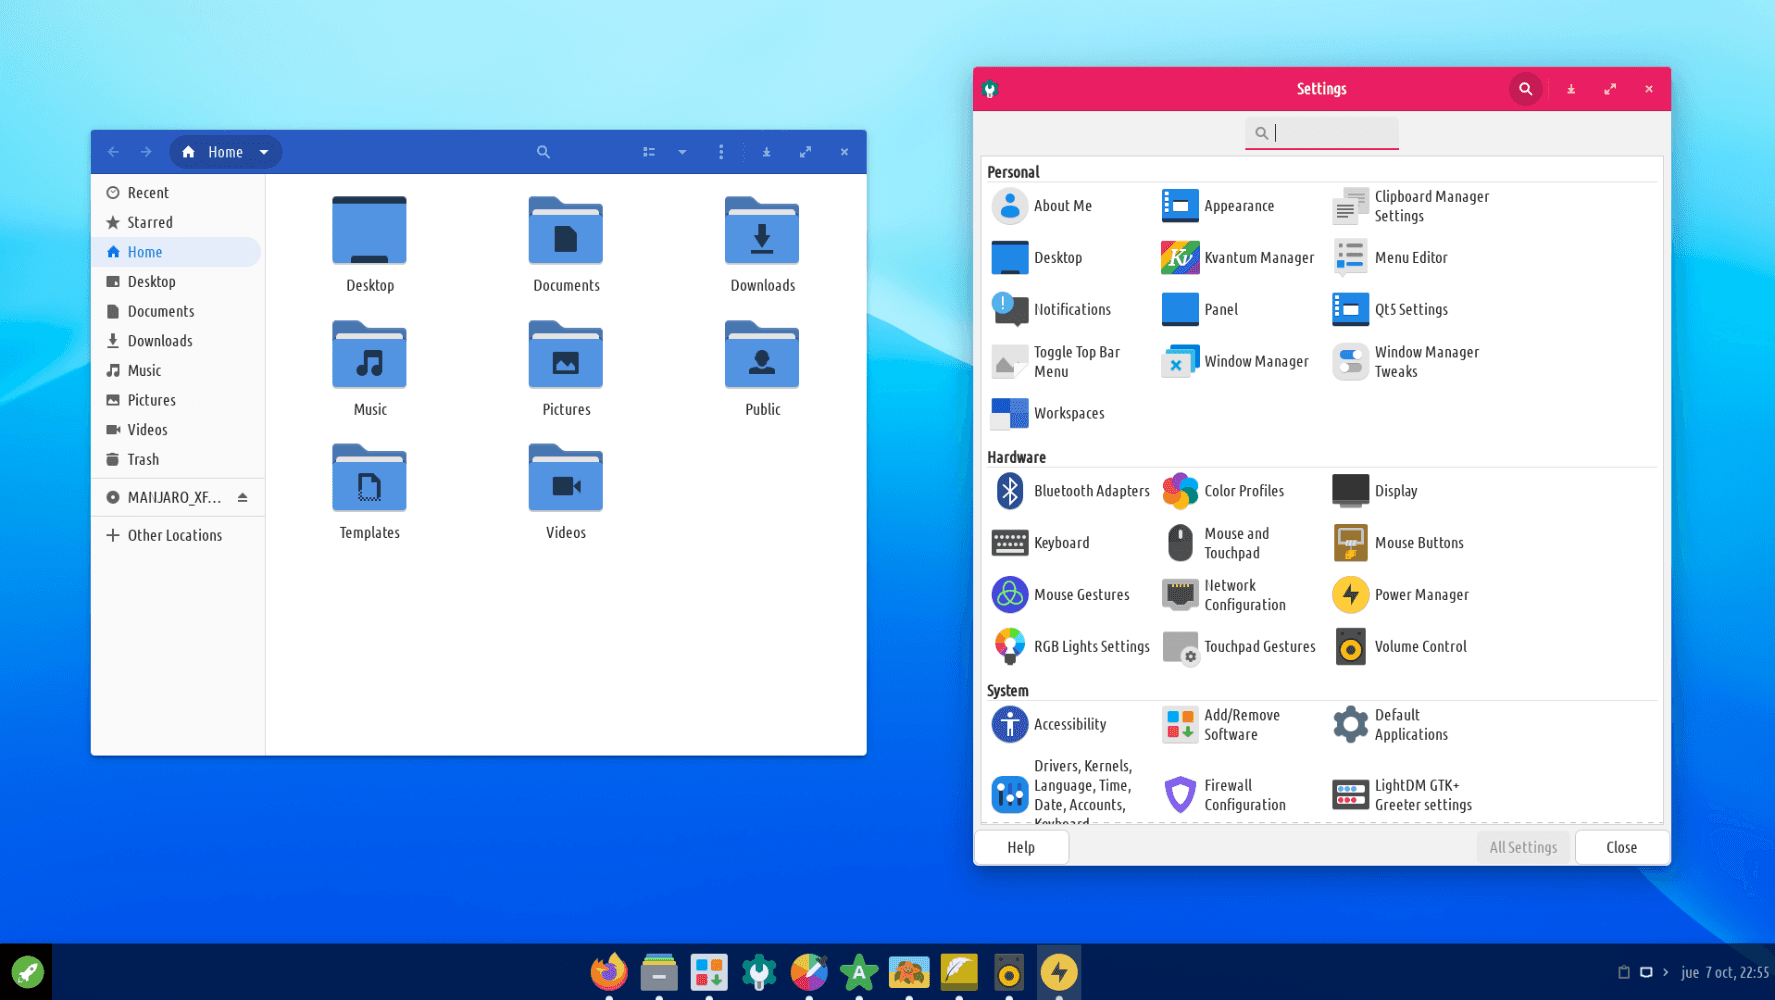Open Firewall Configuration
The width and height of the screenshot is (1775, 1000).
[x=1226, y=795]
